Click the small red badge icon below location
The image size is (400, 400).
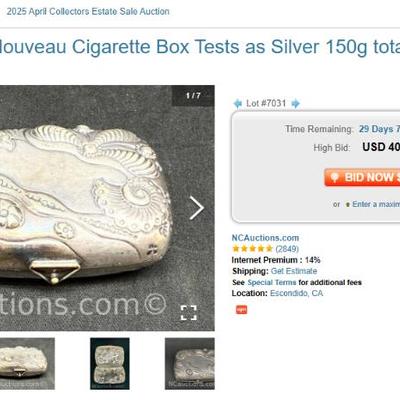(x=242, y=310)
